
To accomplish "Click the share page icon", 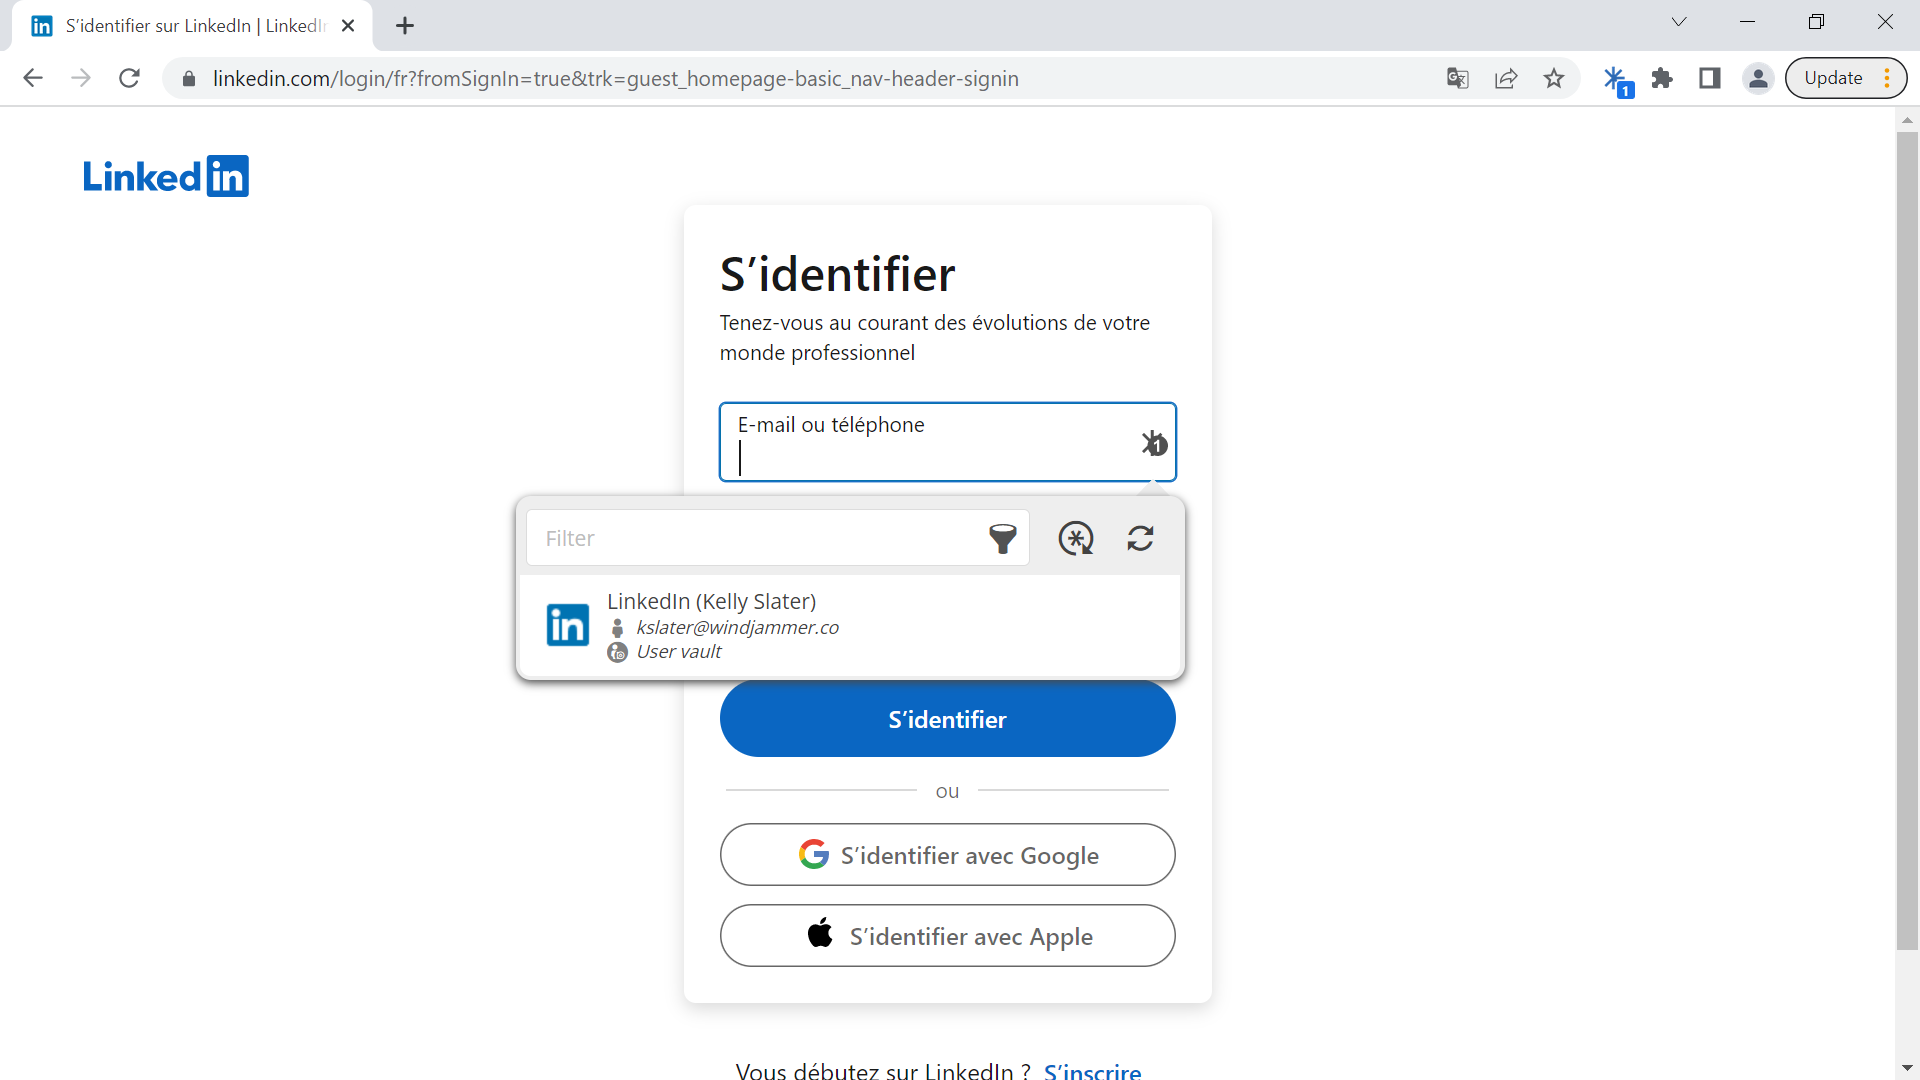I will 1506,78.
